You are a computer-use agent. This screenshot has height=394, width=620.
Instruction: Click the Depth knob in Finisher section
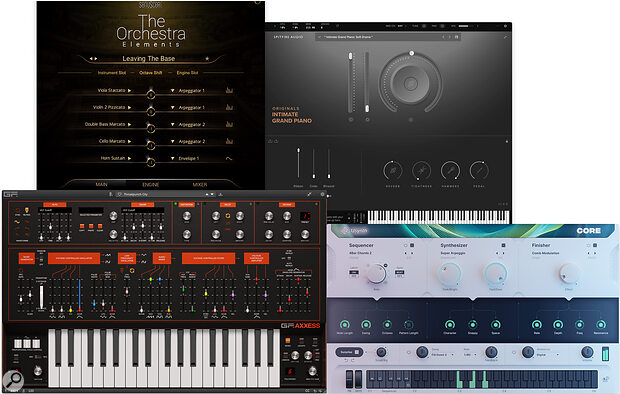click(558, 325)
